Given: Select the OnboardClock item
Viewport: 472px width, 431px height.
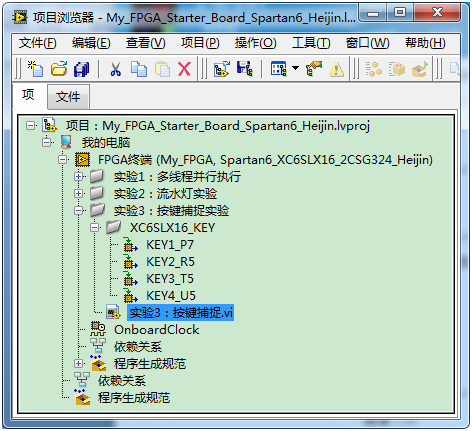Looking at the screenshot, I should point(156,330).
